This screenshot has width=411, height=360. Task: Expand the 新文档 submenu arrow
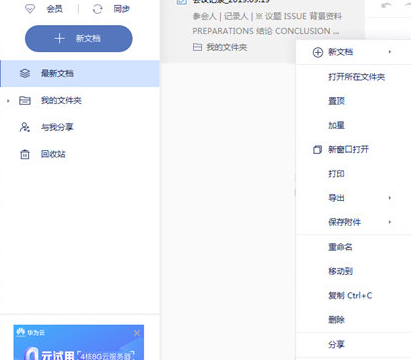tap(389, 52)
